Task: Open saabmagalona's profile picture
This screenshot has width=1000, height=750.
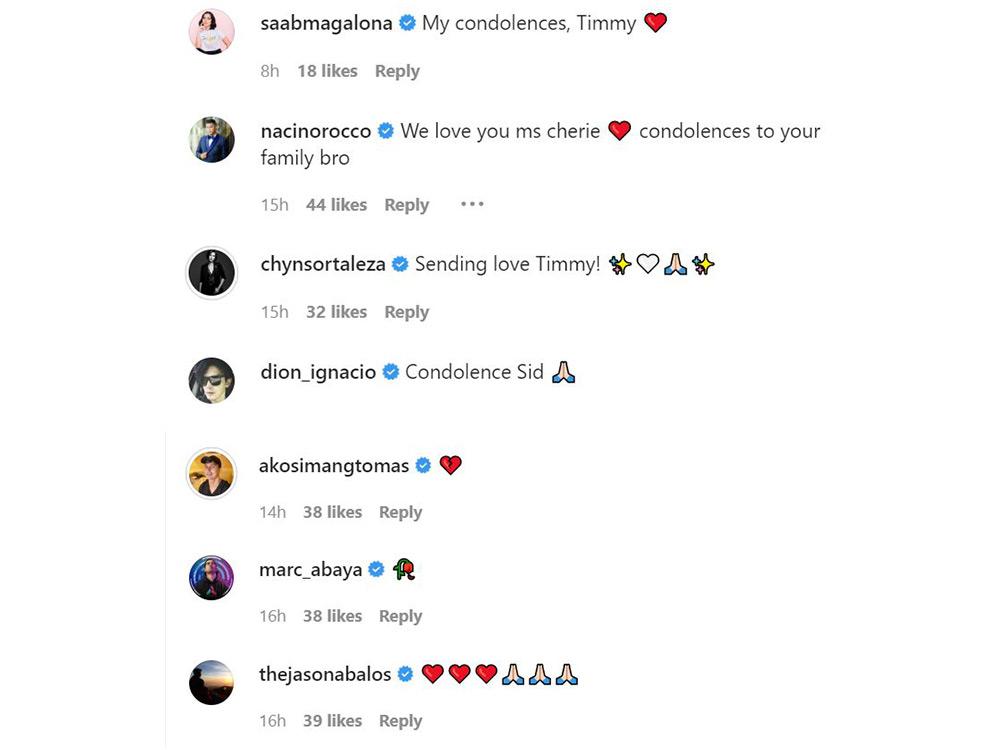Action: click(x=212, y=31)
